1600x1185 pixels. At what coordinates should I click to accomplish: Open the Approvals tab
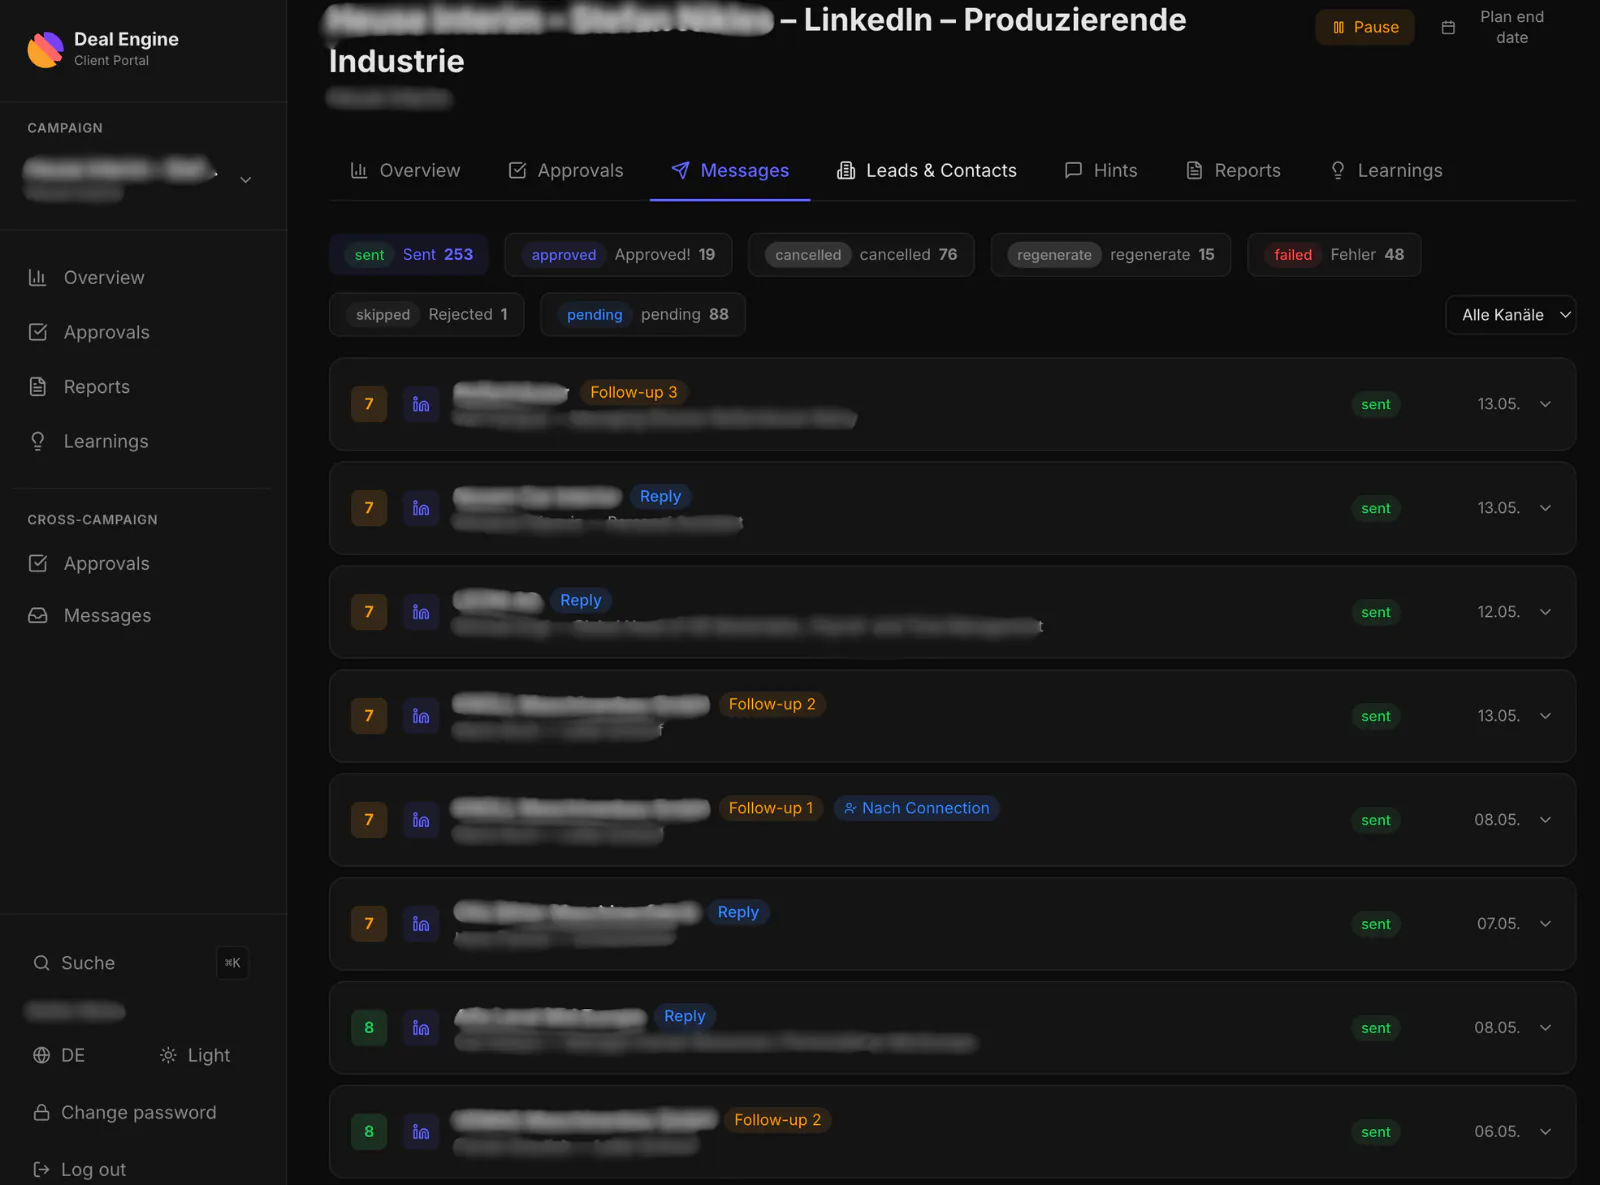coord(565,170)
